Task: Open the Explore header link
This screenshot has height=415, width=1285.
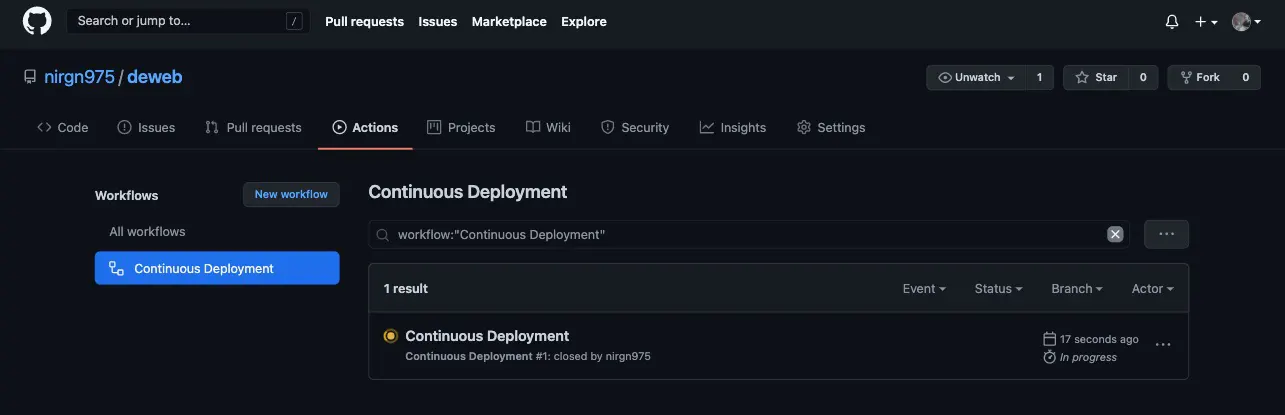Action: [x=584, y=21]
